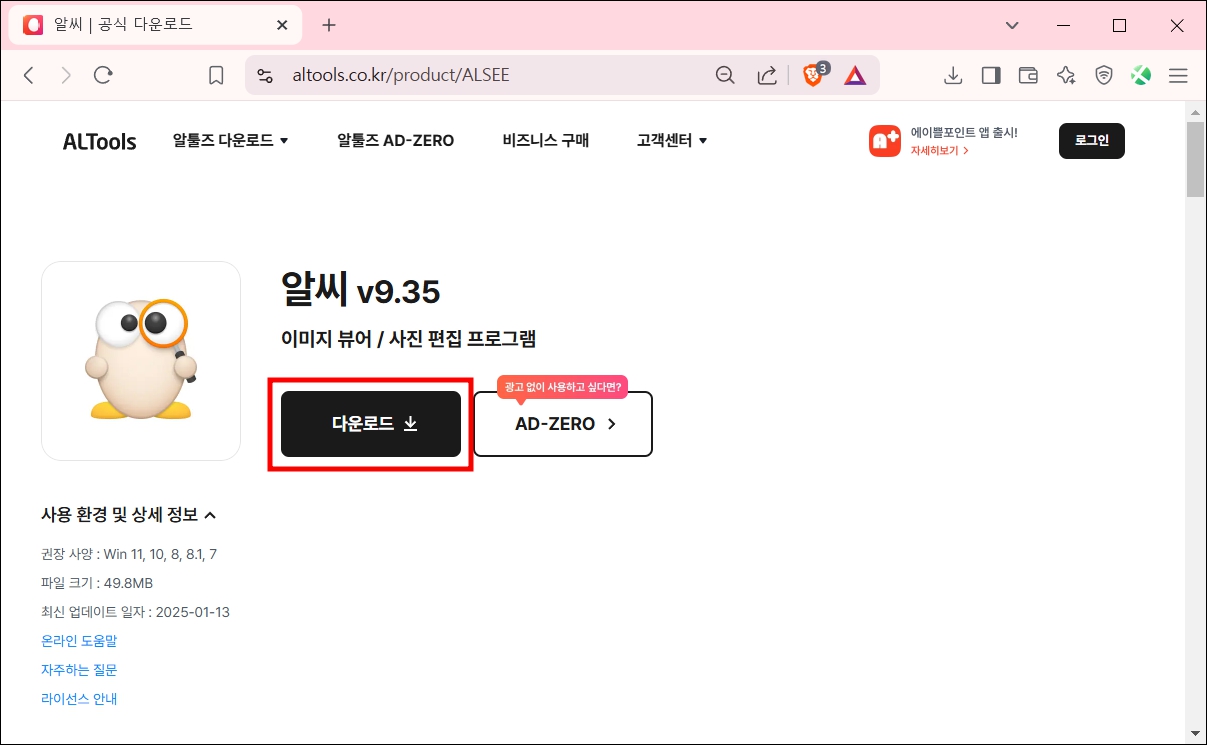This screenshot has width=1207, height=745.
Task: Open Leo AI assistant icon
Action: click(1066, 75)
